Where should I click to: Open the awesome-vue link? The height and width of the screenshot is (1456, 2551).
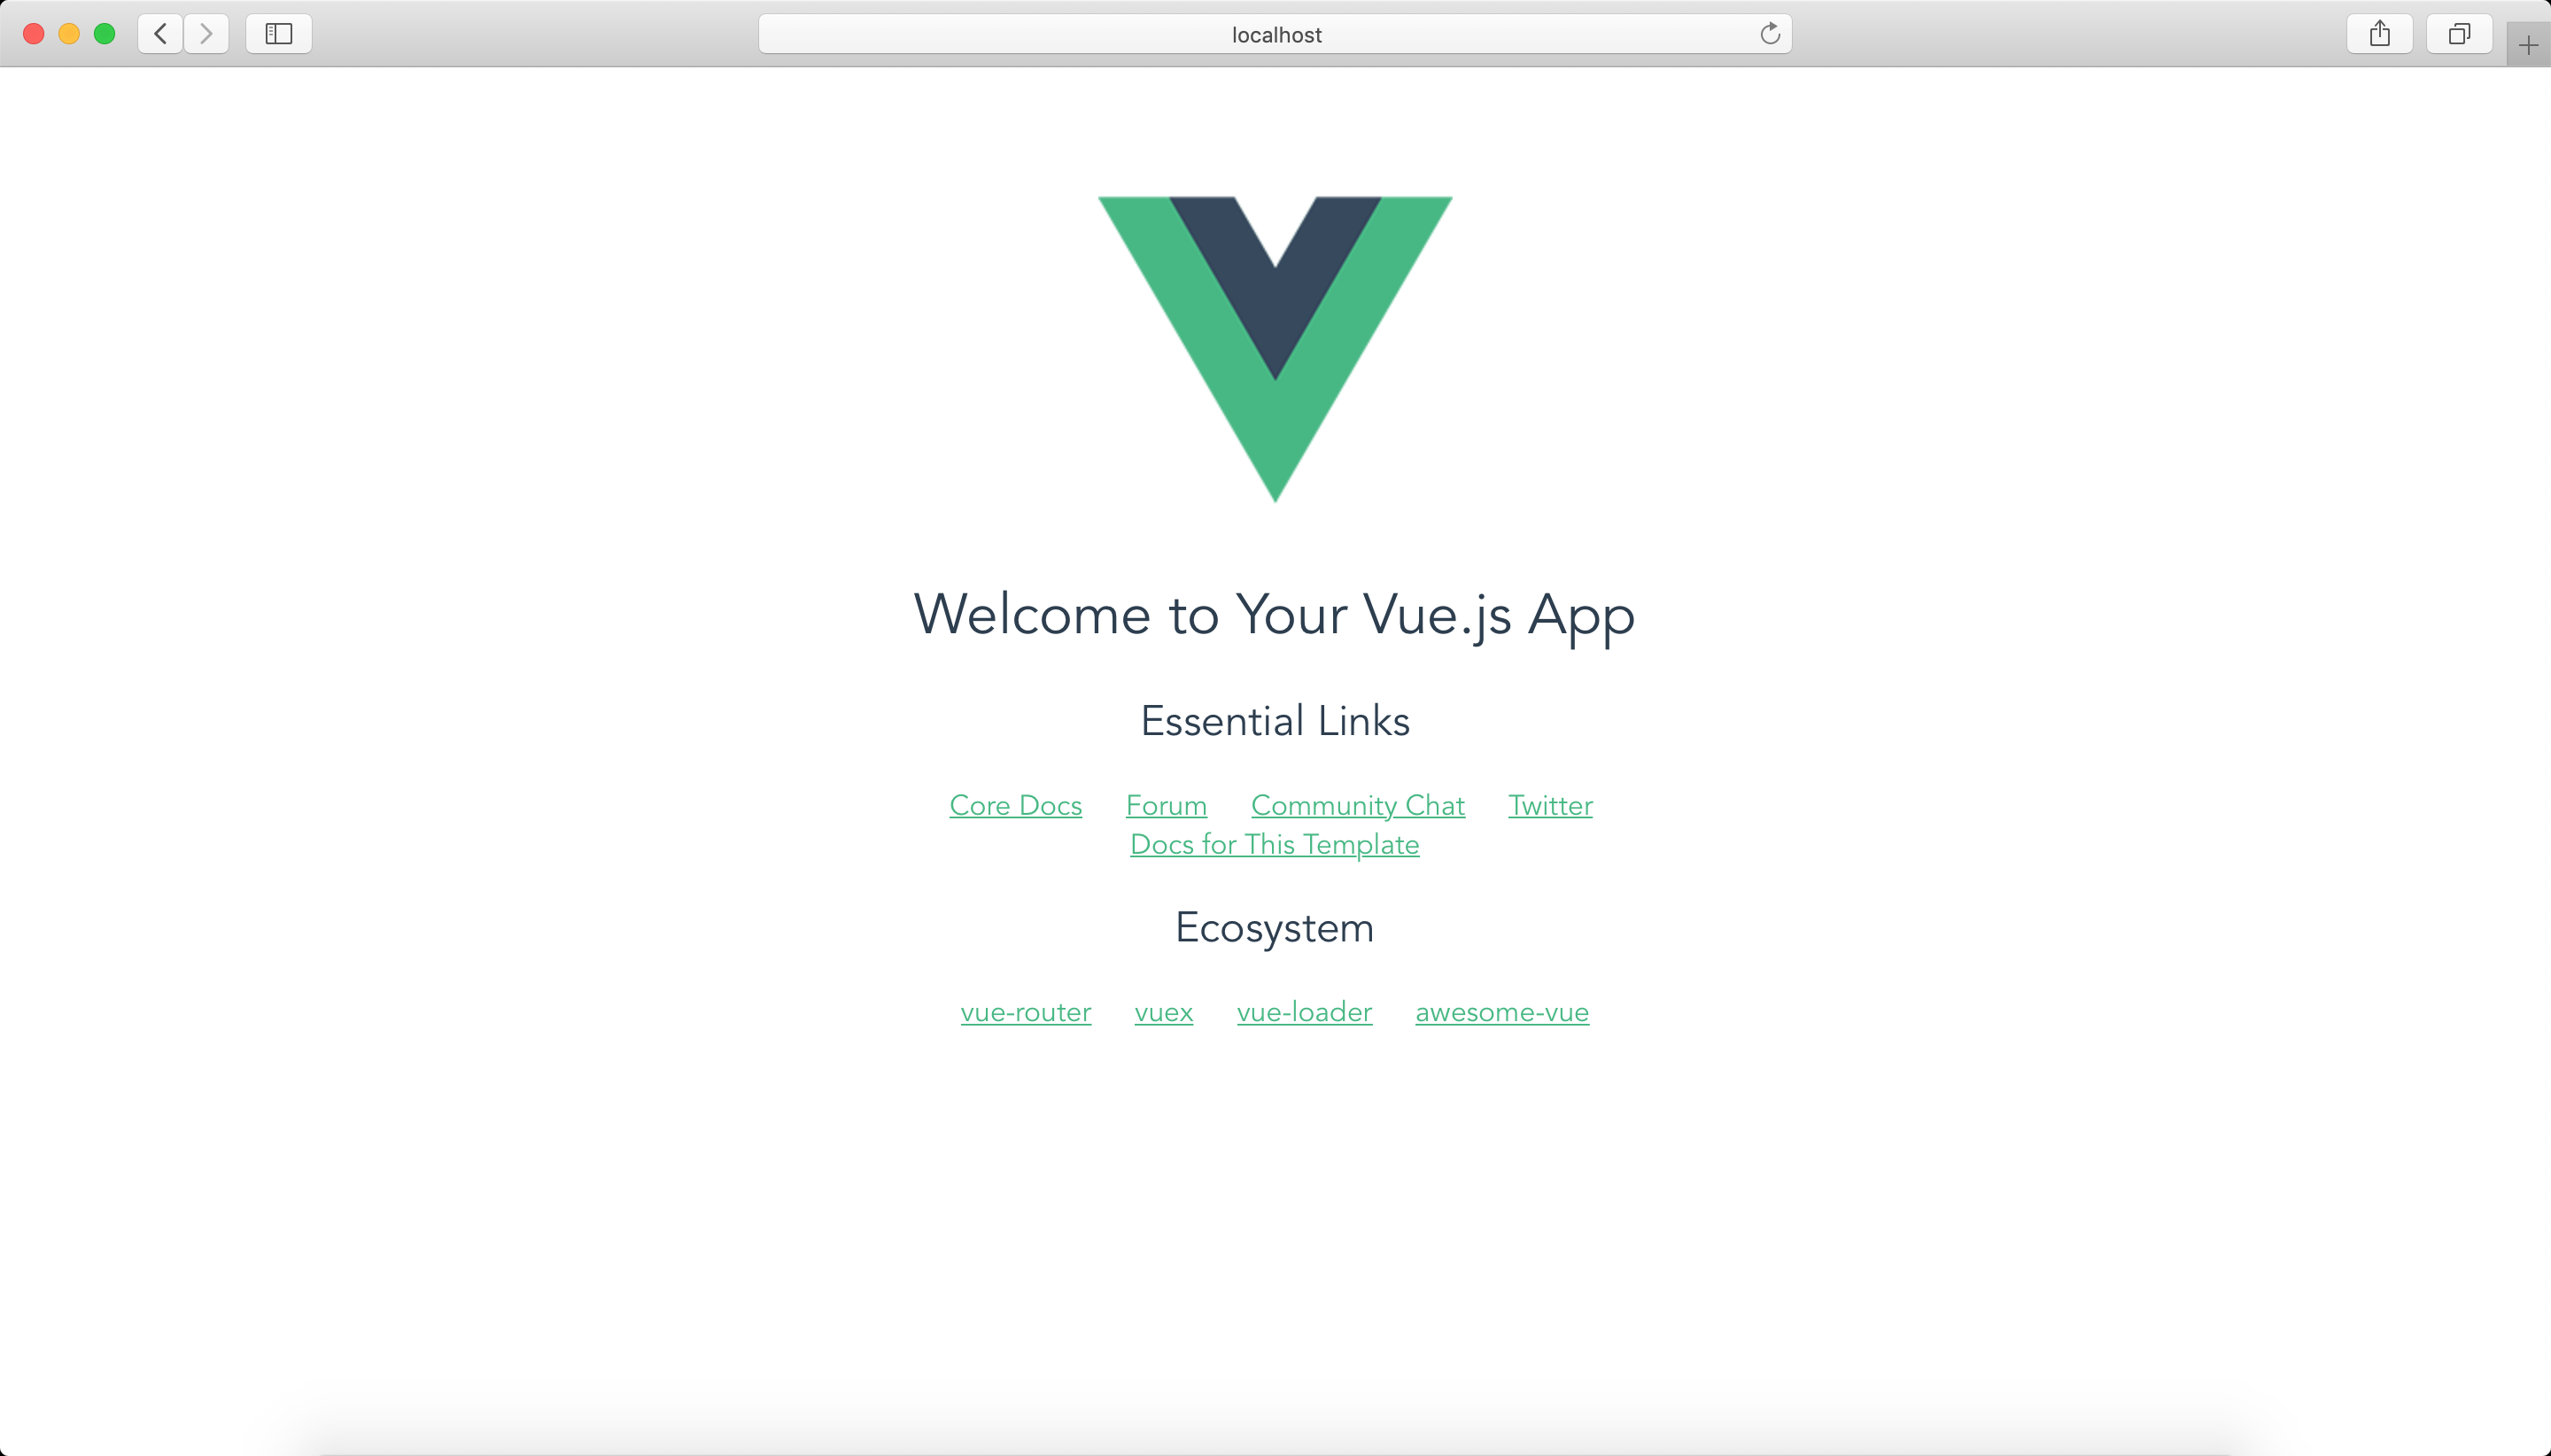click(1501, 1012)
